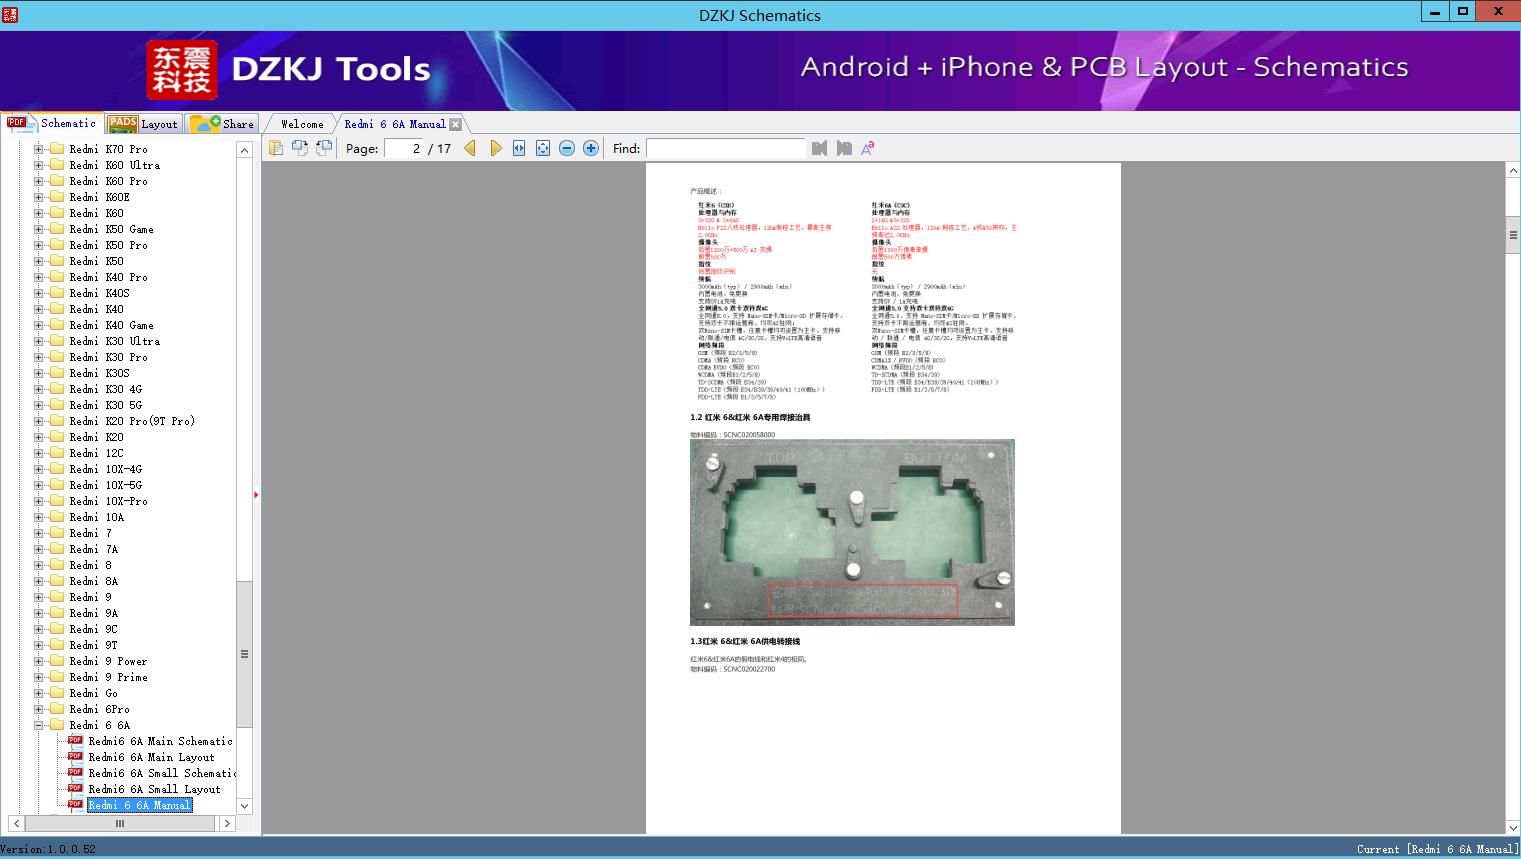The width and height of the screenshot is (1521, 859).
Task: Expand the Redmi 9 Power folder
Action: click(39, 661)
